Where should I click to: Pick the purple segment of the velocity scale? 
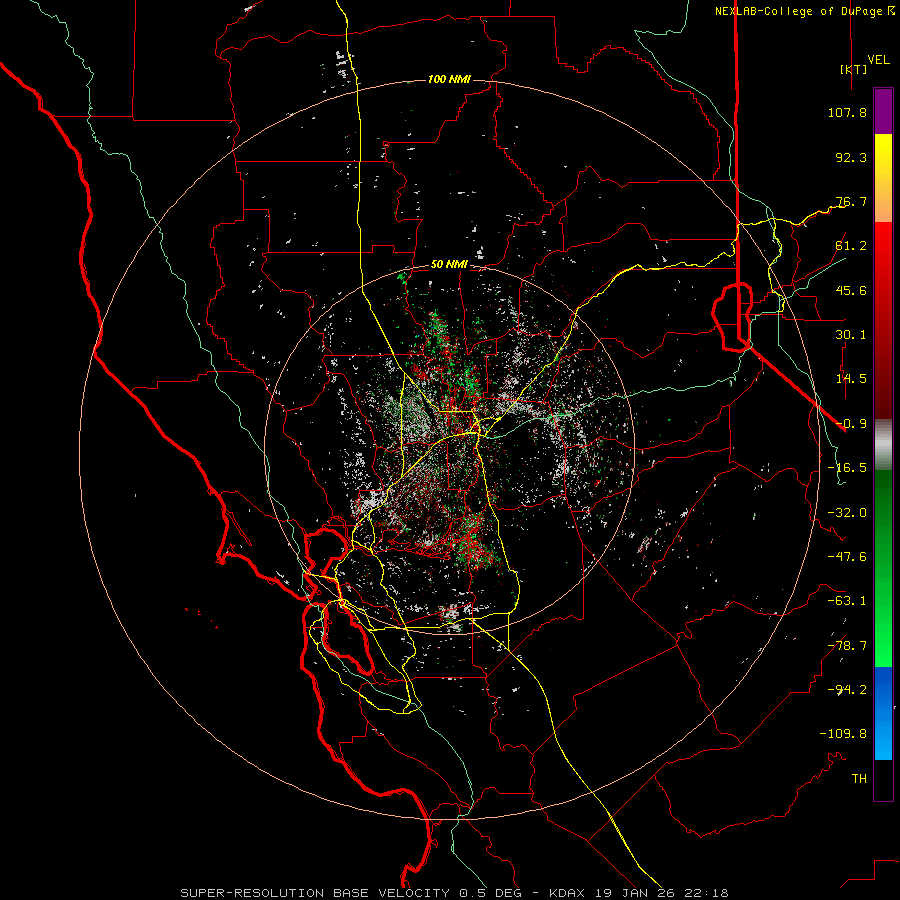883,111
